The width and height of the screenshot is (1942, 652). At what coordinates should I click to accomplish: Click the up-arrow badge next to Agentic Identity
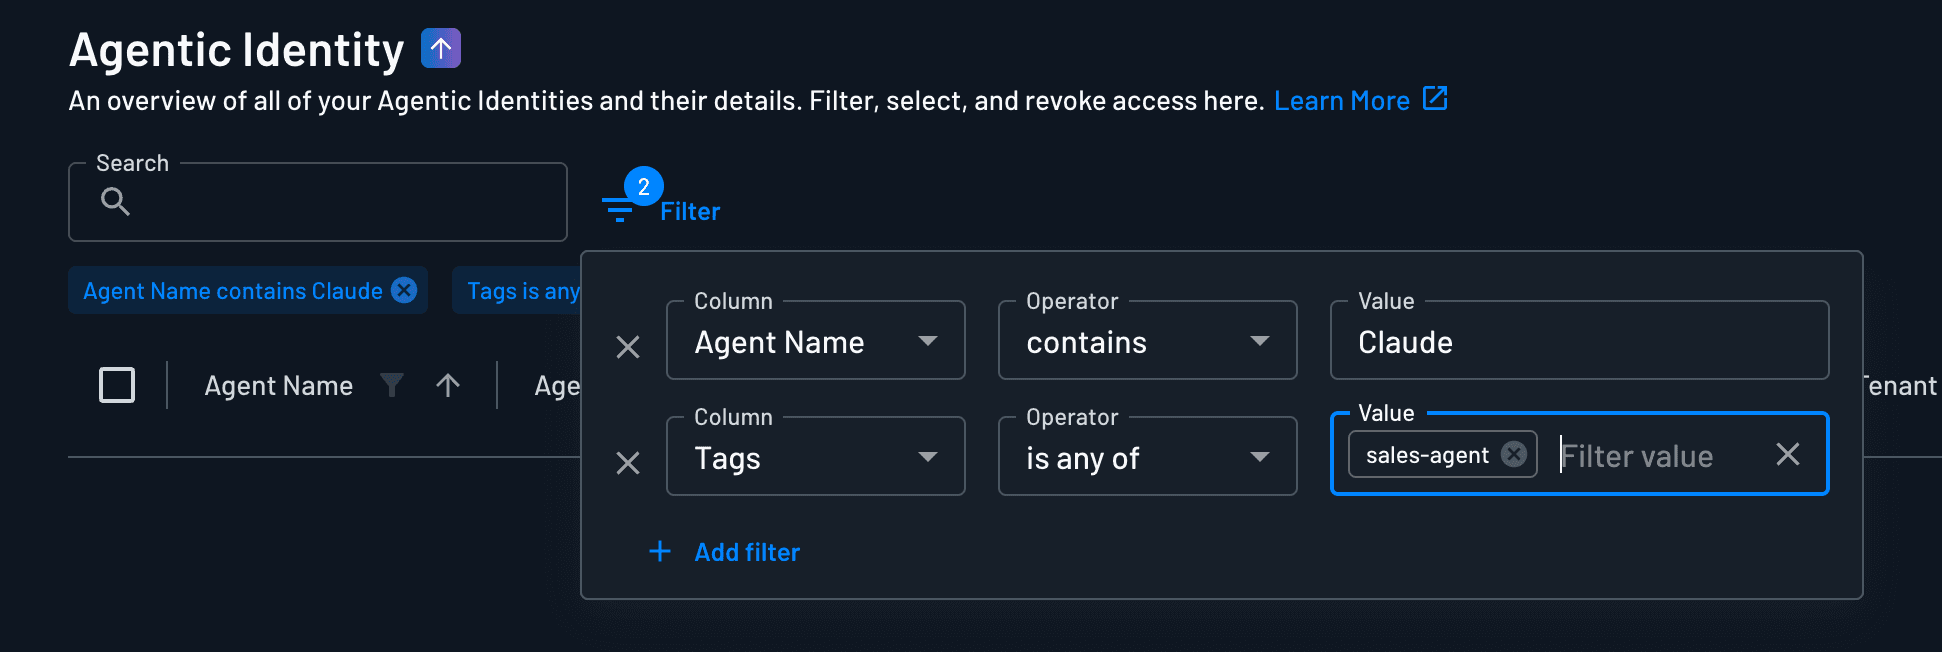pyautogui.click(x=439, y=47)
